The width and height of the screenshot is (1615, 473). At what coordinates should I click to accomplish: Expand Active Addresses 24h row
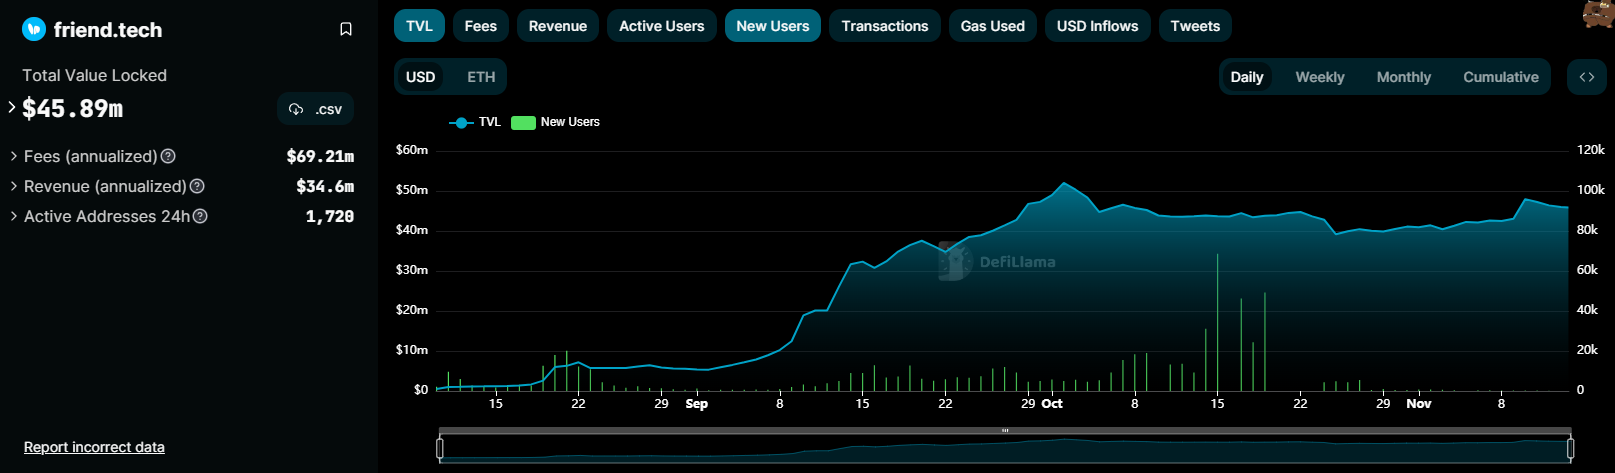(14, 216)
